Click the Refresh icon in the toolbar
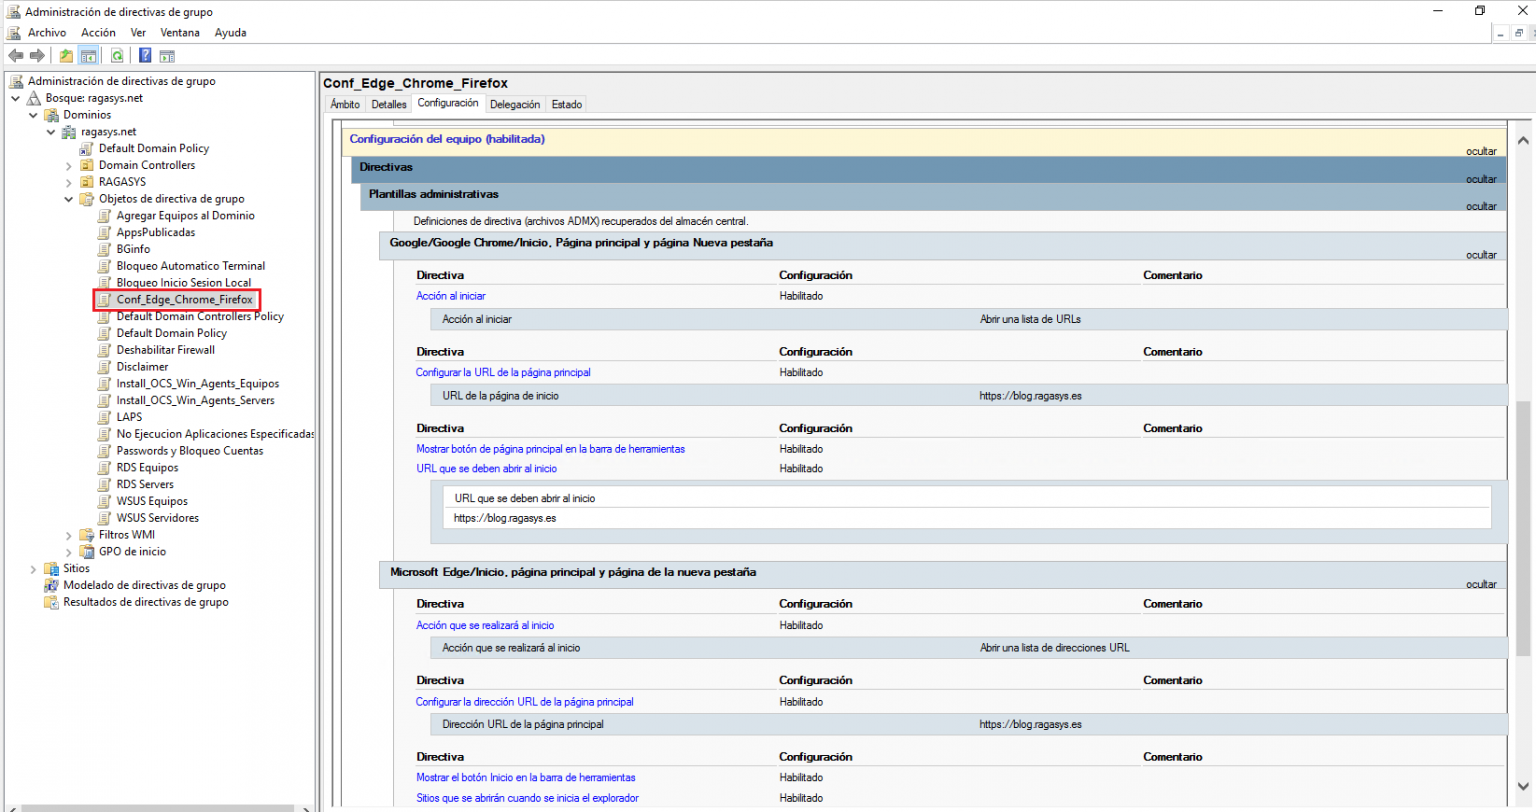1536x812 pixels. pyautogui.click(x=117, y=55)
